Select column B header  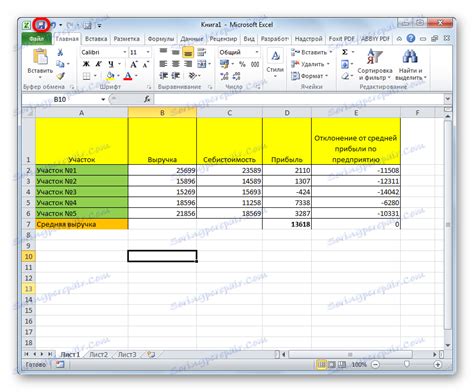pyautogui.click(x=162, y=113)
